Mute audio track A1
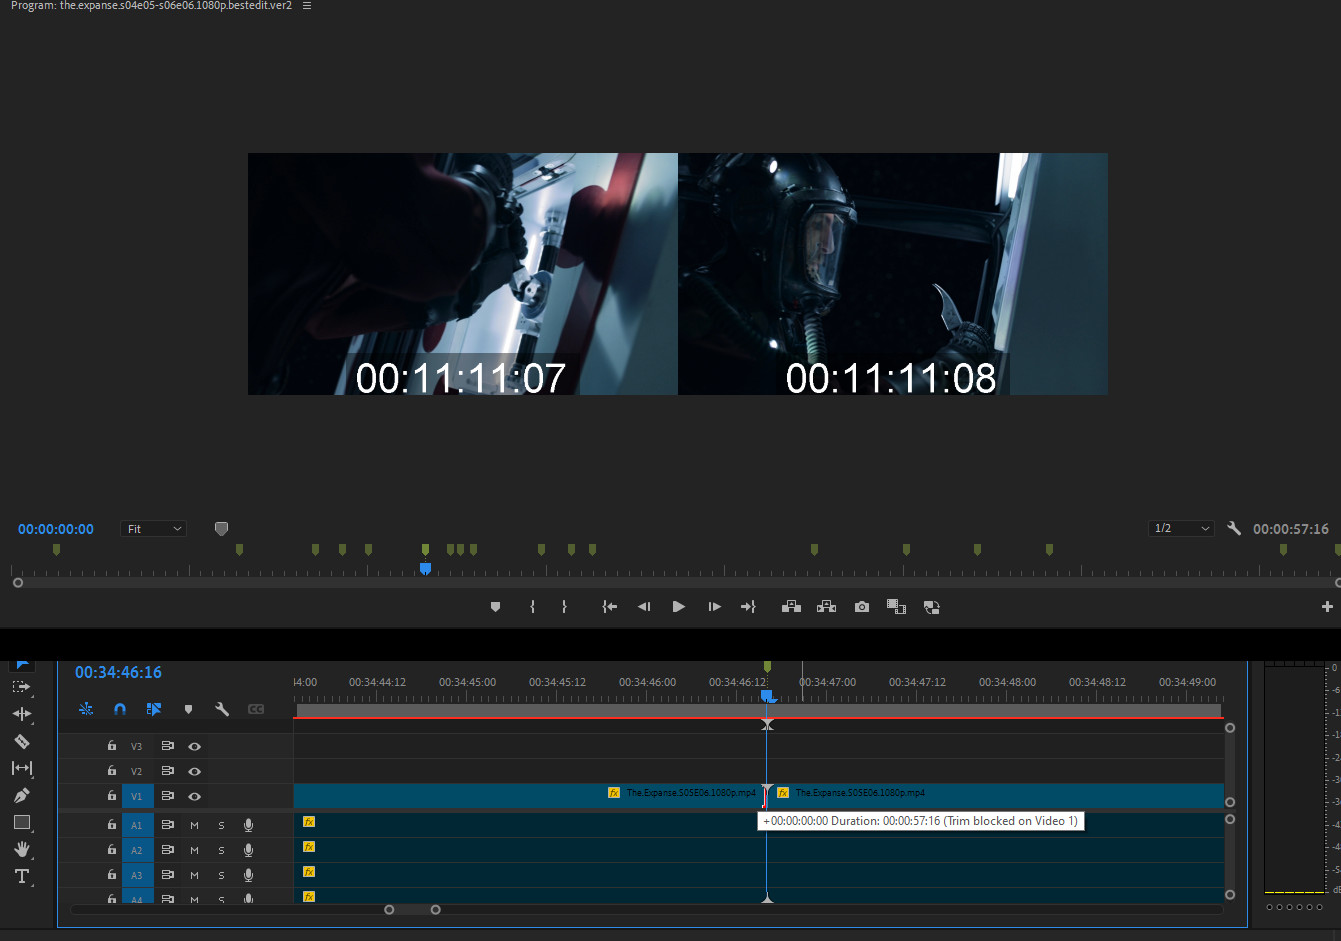The image size is (1341, 941). pos(195,825)
